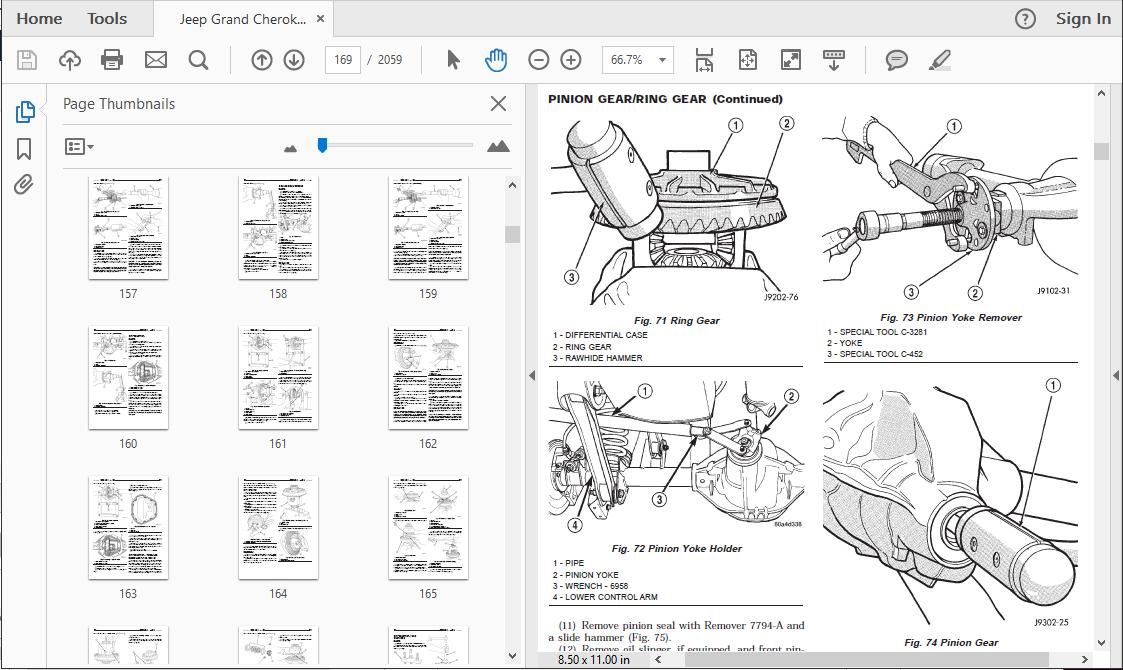The width and height of the screenshot is (1123, 670).
Task: Select the Jeep Grand Cherok... document tab
Action: 242,19
